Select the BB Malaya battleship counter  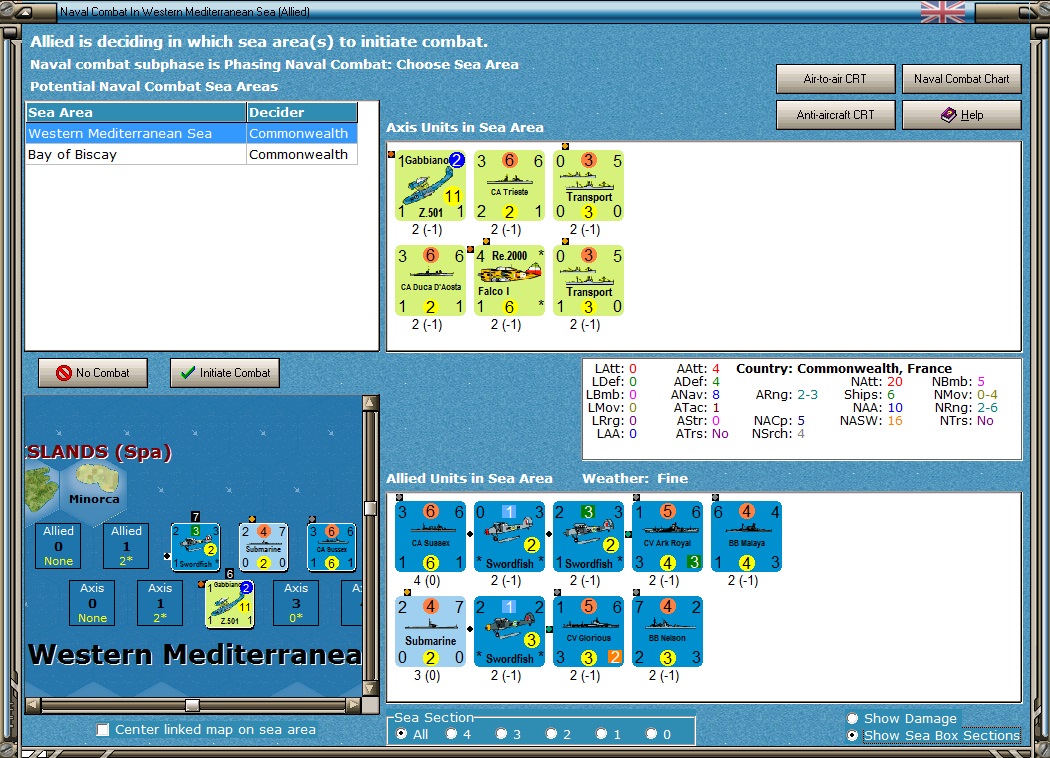pyautogui.click(x=746, y=536)
